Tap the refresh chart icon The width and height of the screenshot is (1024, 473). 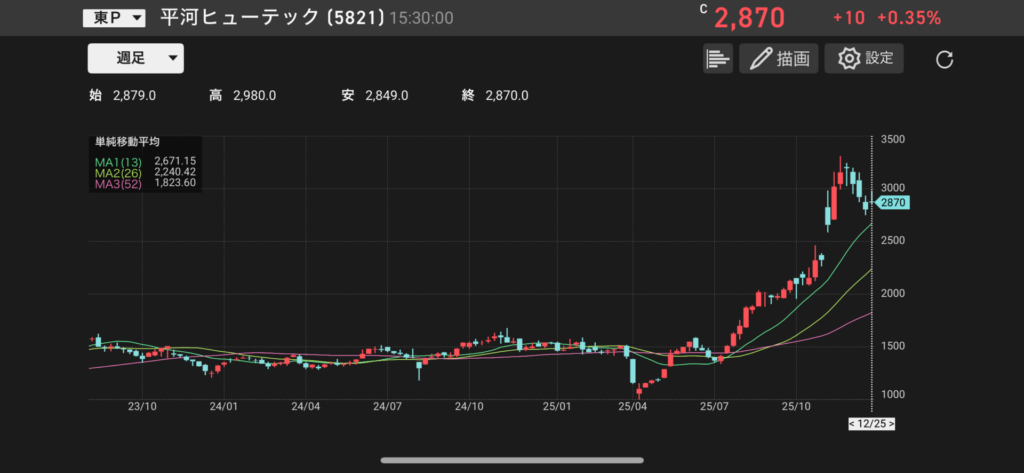tap(944, 59)
